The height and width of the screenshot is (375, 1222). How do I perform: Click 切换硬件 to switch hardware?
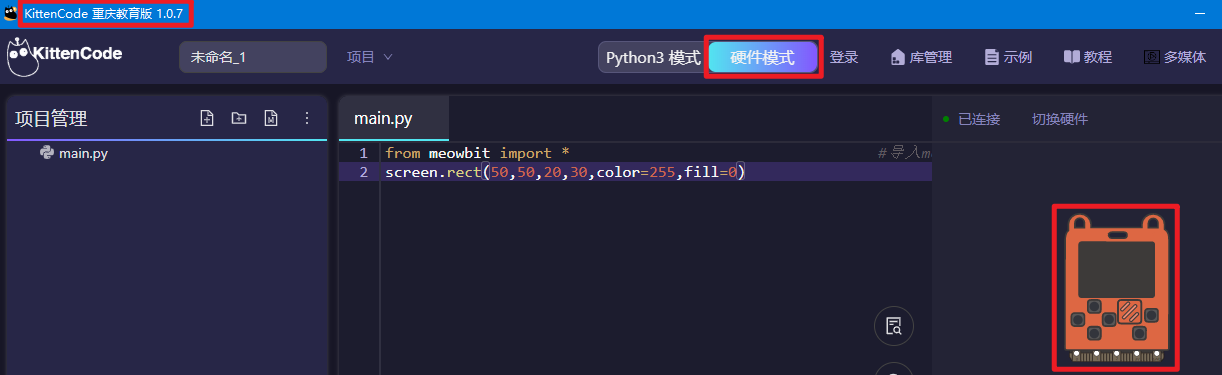click(1060, 119)
